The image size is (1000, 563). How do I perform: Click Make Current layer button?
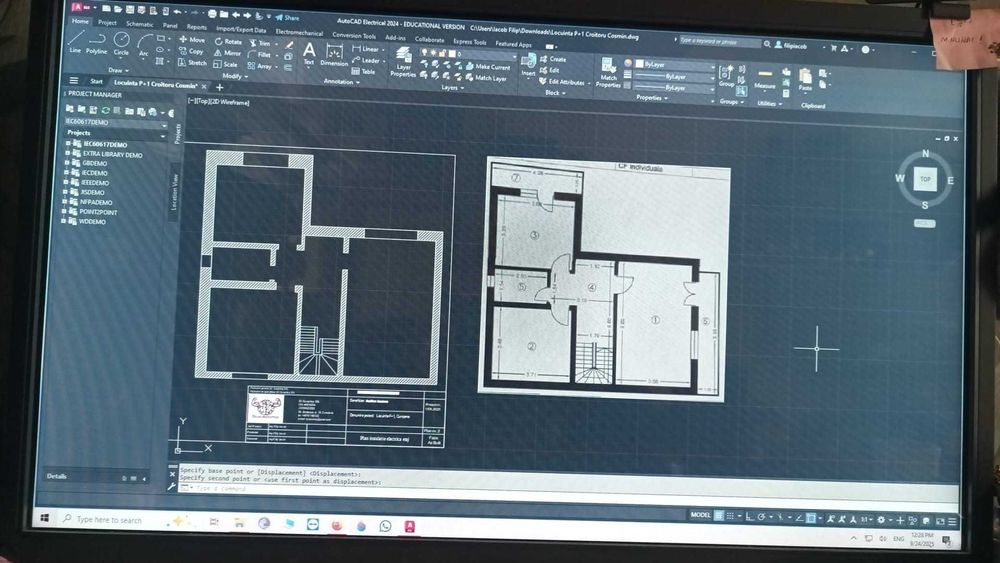click(488, 66)
